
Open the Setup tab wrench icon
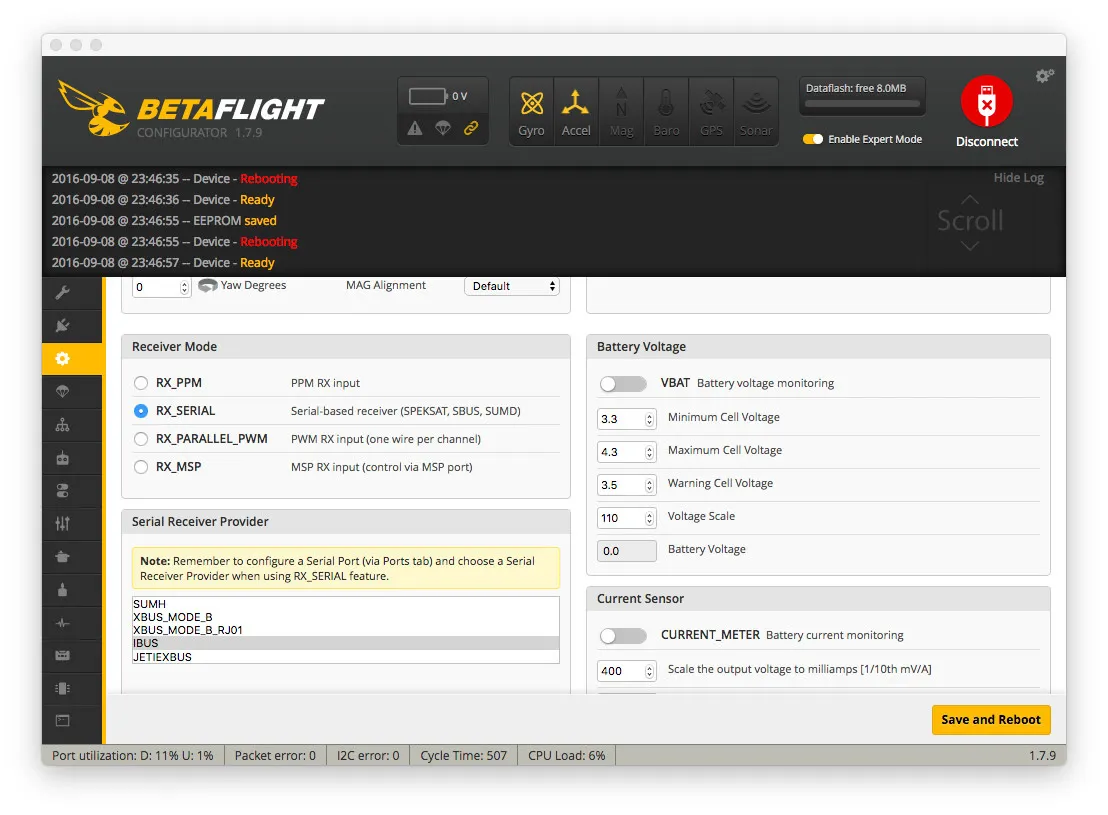click(x=62, y=293)
